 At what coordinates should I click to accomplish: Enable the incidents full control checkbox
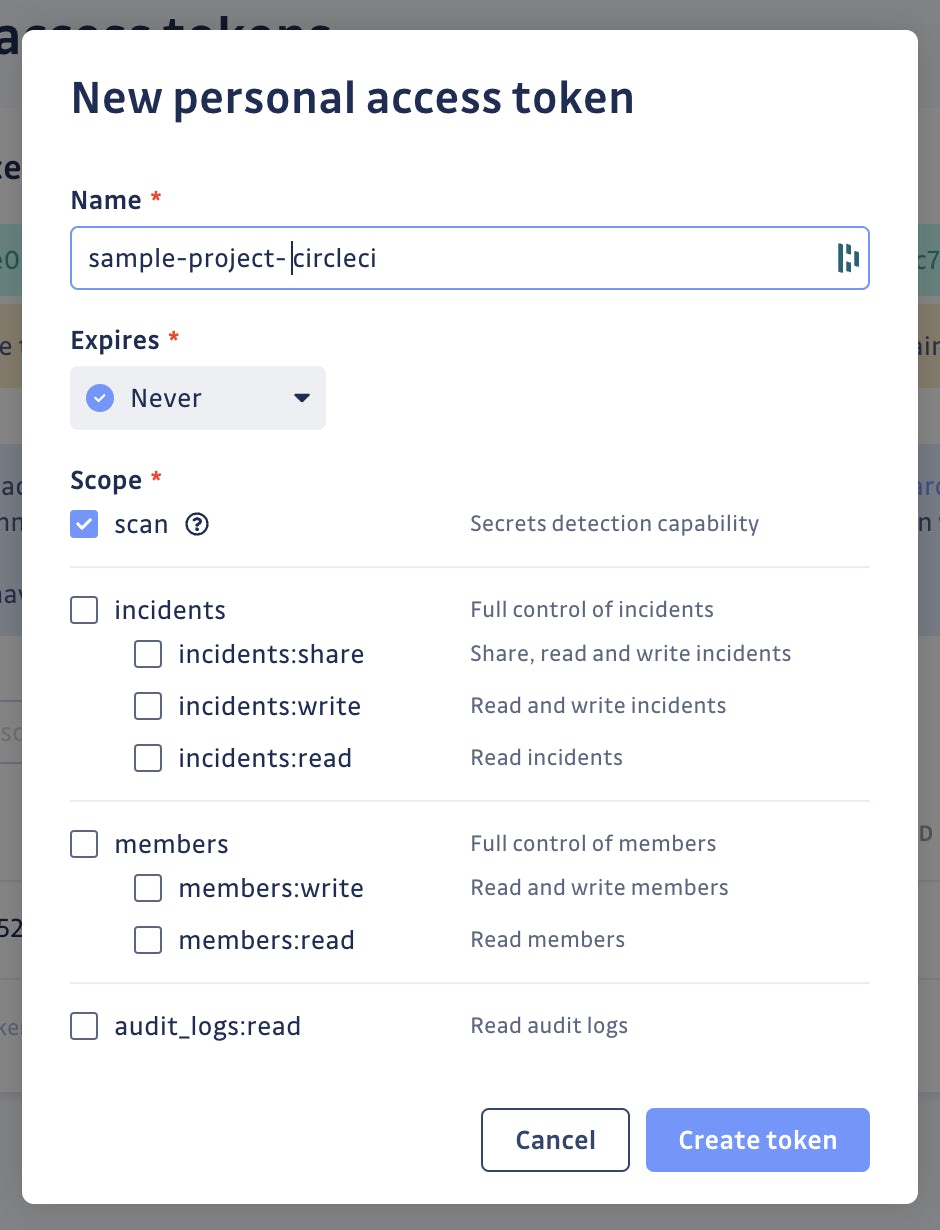[84, 610]
